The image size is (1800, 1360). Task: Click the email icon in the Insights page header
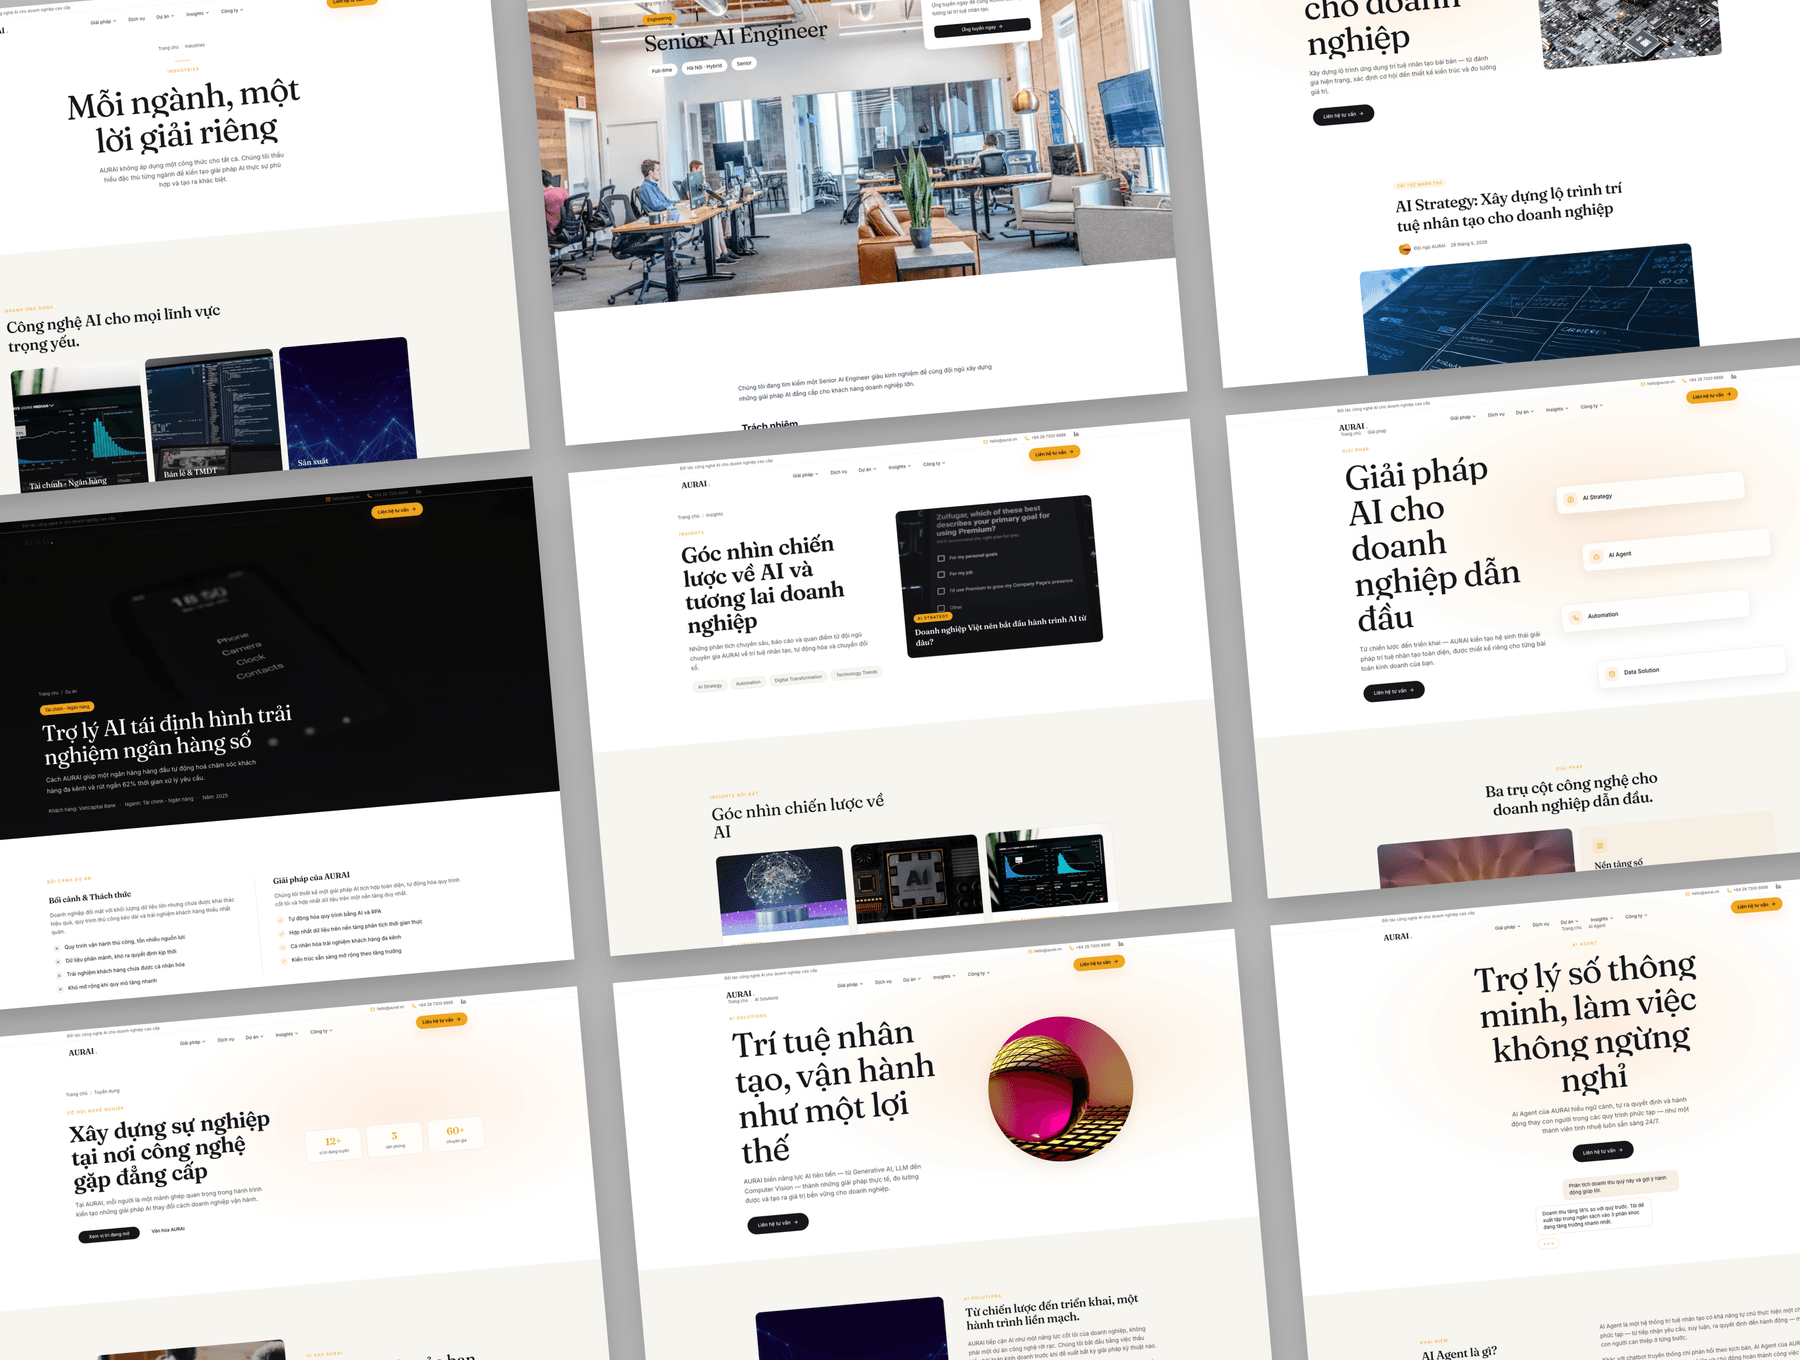point(986,441)
